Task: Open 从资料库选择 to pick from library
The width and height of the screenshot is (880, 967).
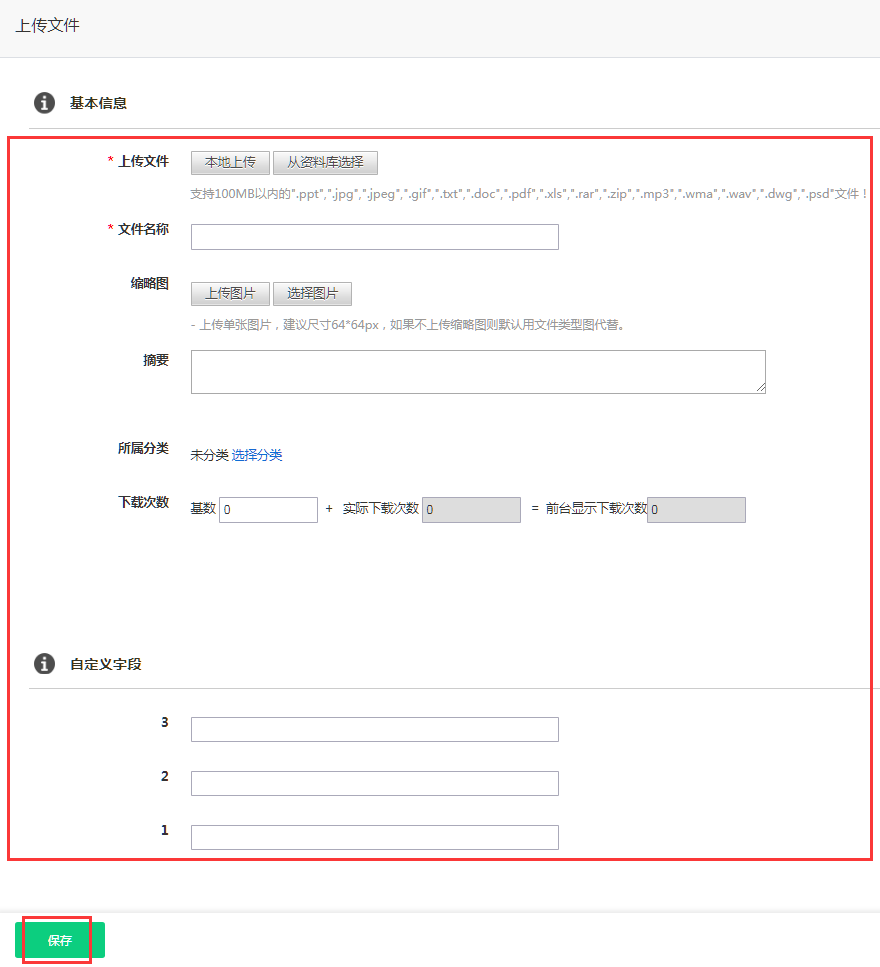Action: point(325,162)
